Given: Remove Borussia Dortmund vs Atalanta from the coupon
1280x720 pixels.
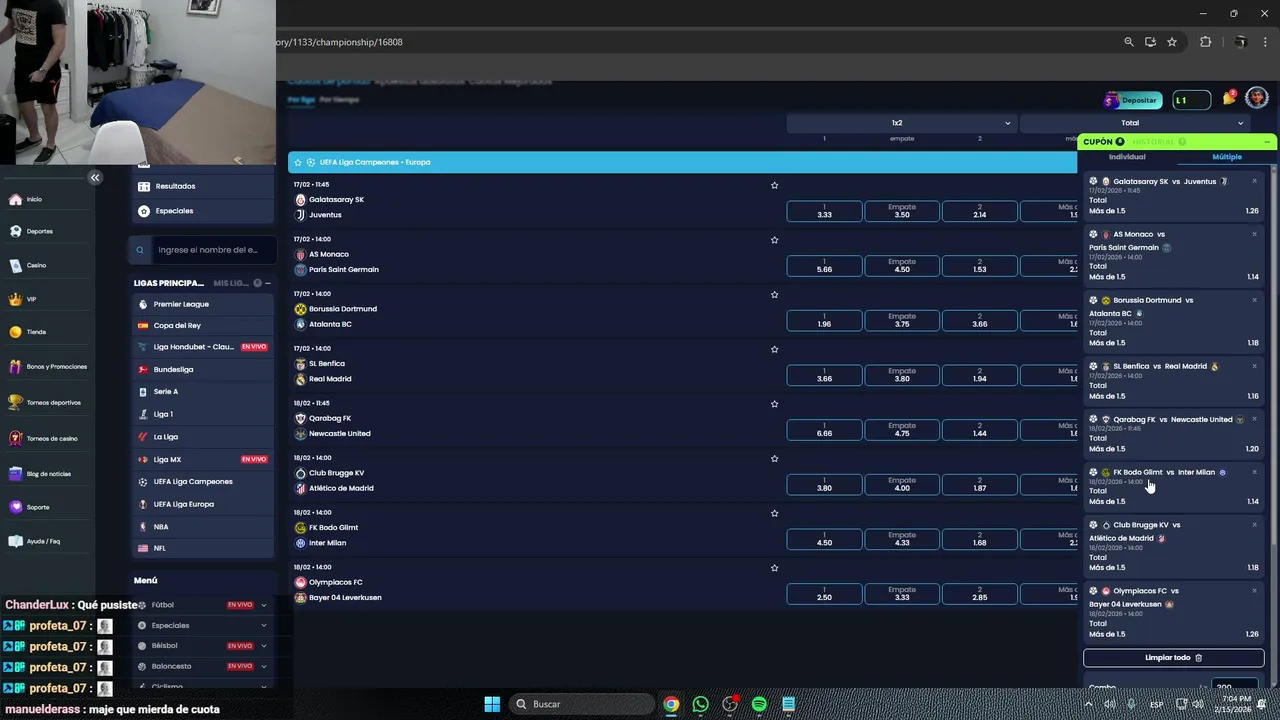Looking at the screenshot, I should [1254, 300].
